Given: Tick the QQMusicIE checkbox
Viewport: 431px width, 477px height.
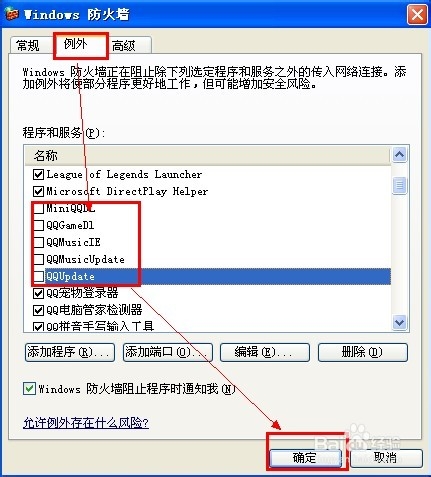Looking at the screenshot, I should pos(39,242).
